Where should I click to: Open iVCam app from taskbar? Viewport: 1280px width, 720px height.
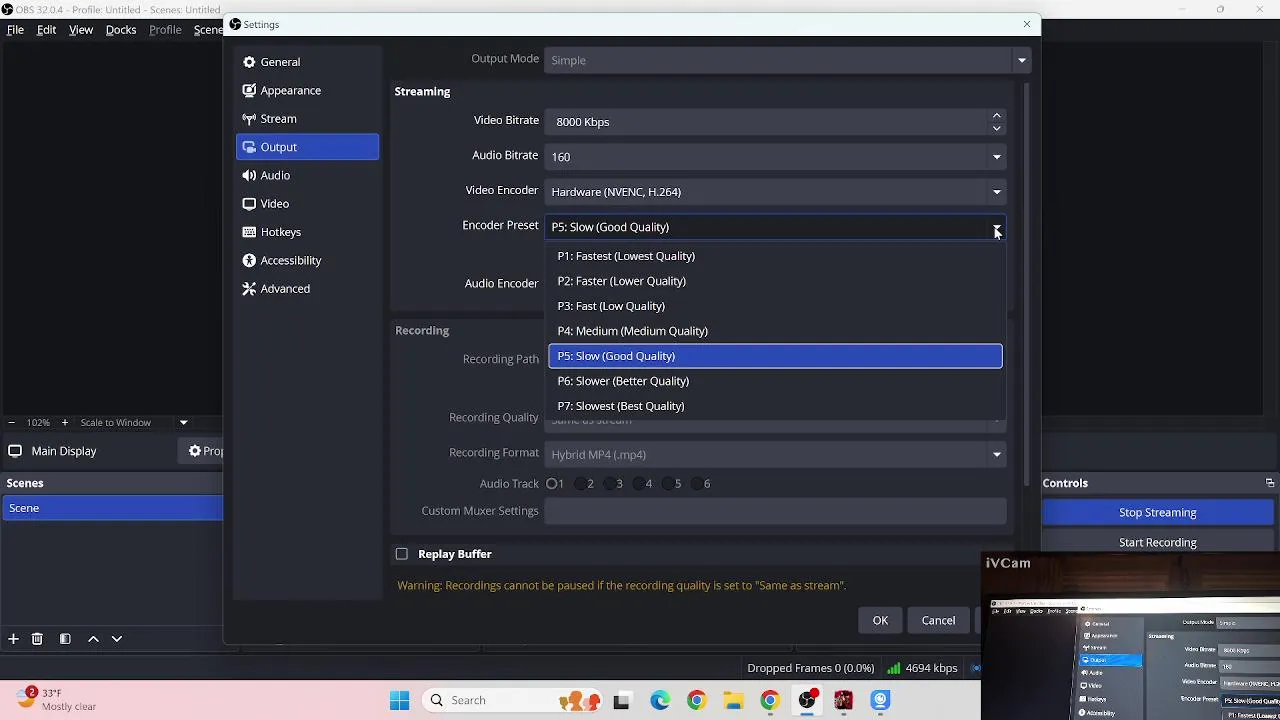point(880,700)
